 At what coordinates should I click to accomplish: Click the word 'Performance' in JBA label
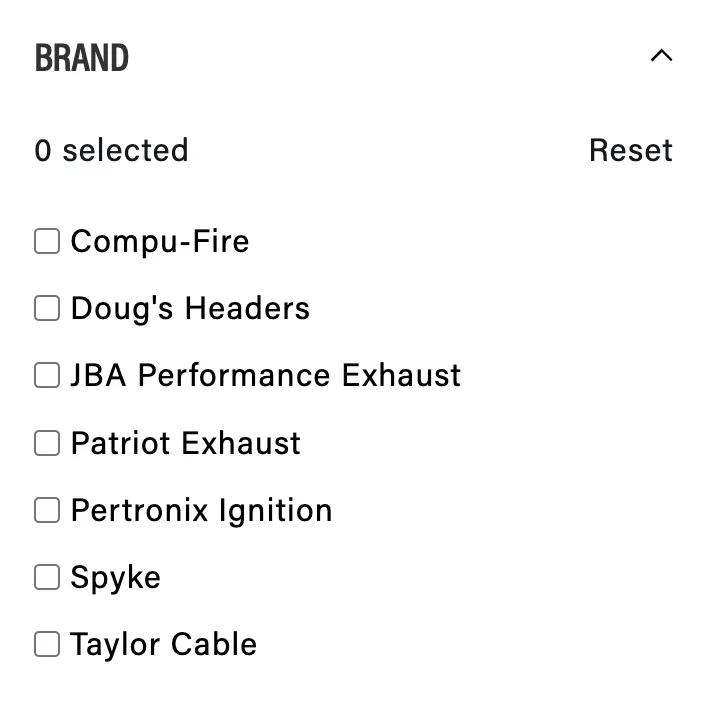235,375
